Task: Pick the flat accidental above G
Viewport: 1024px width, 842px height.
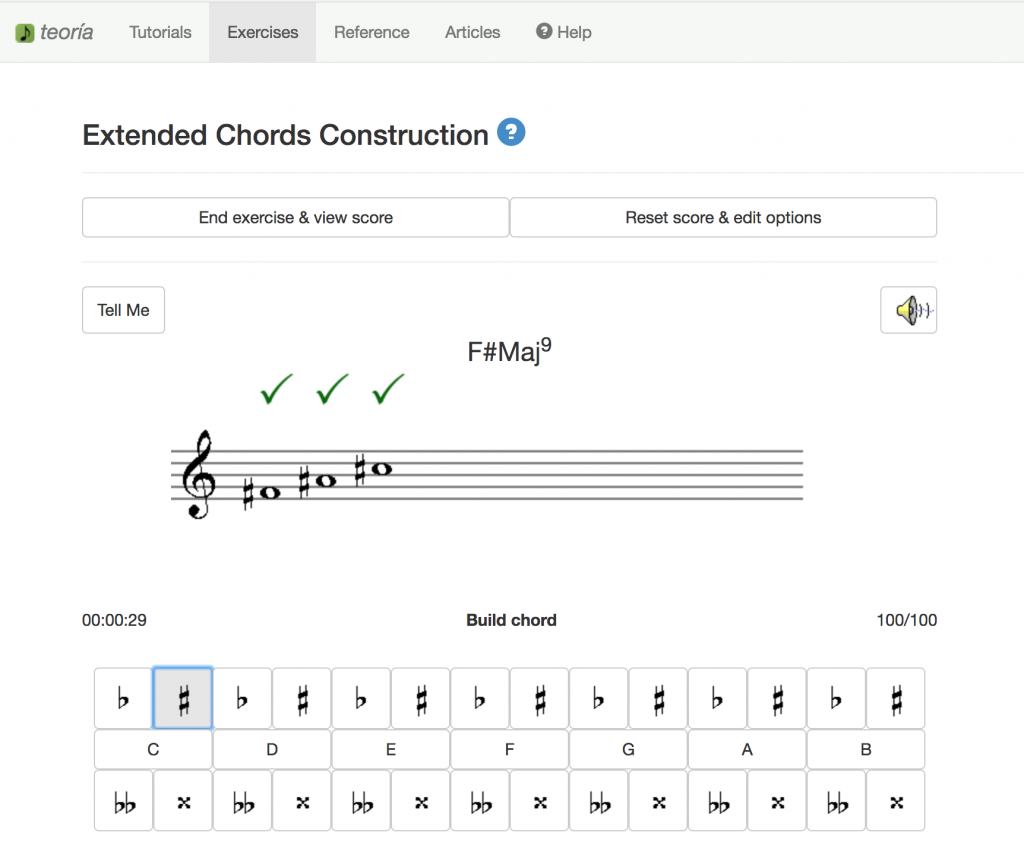Action: (x=599, y=699)
